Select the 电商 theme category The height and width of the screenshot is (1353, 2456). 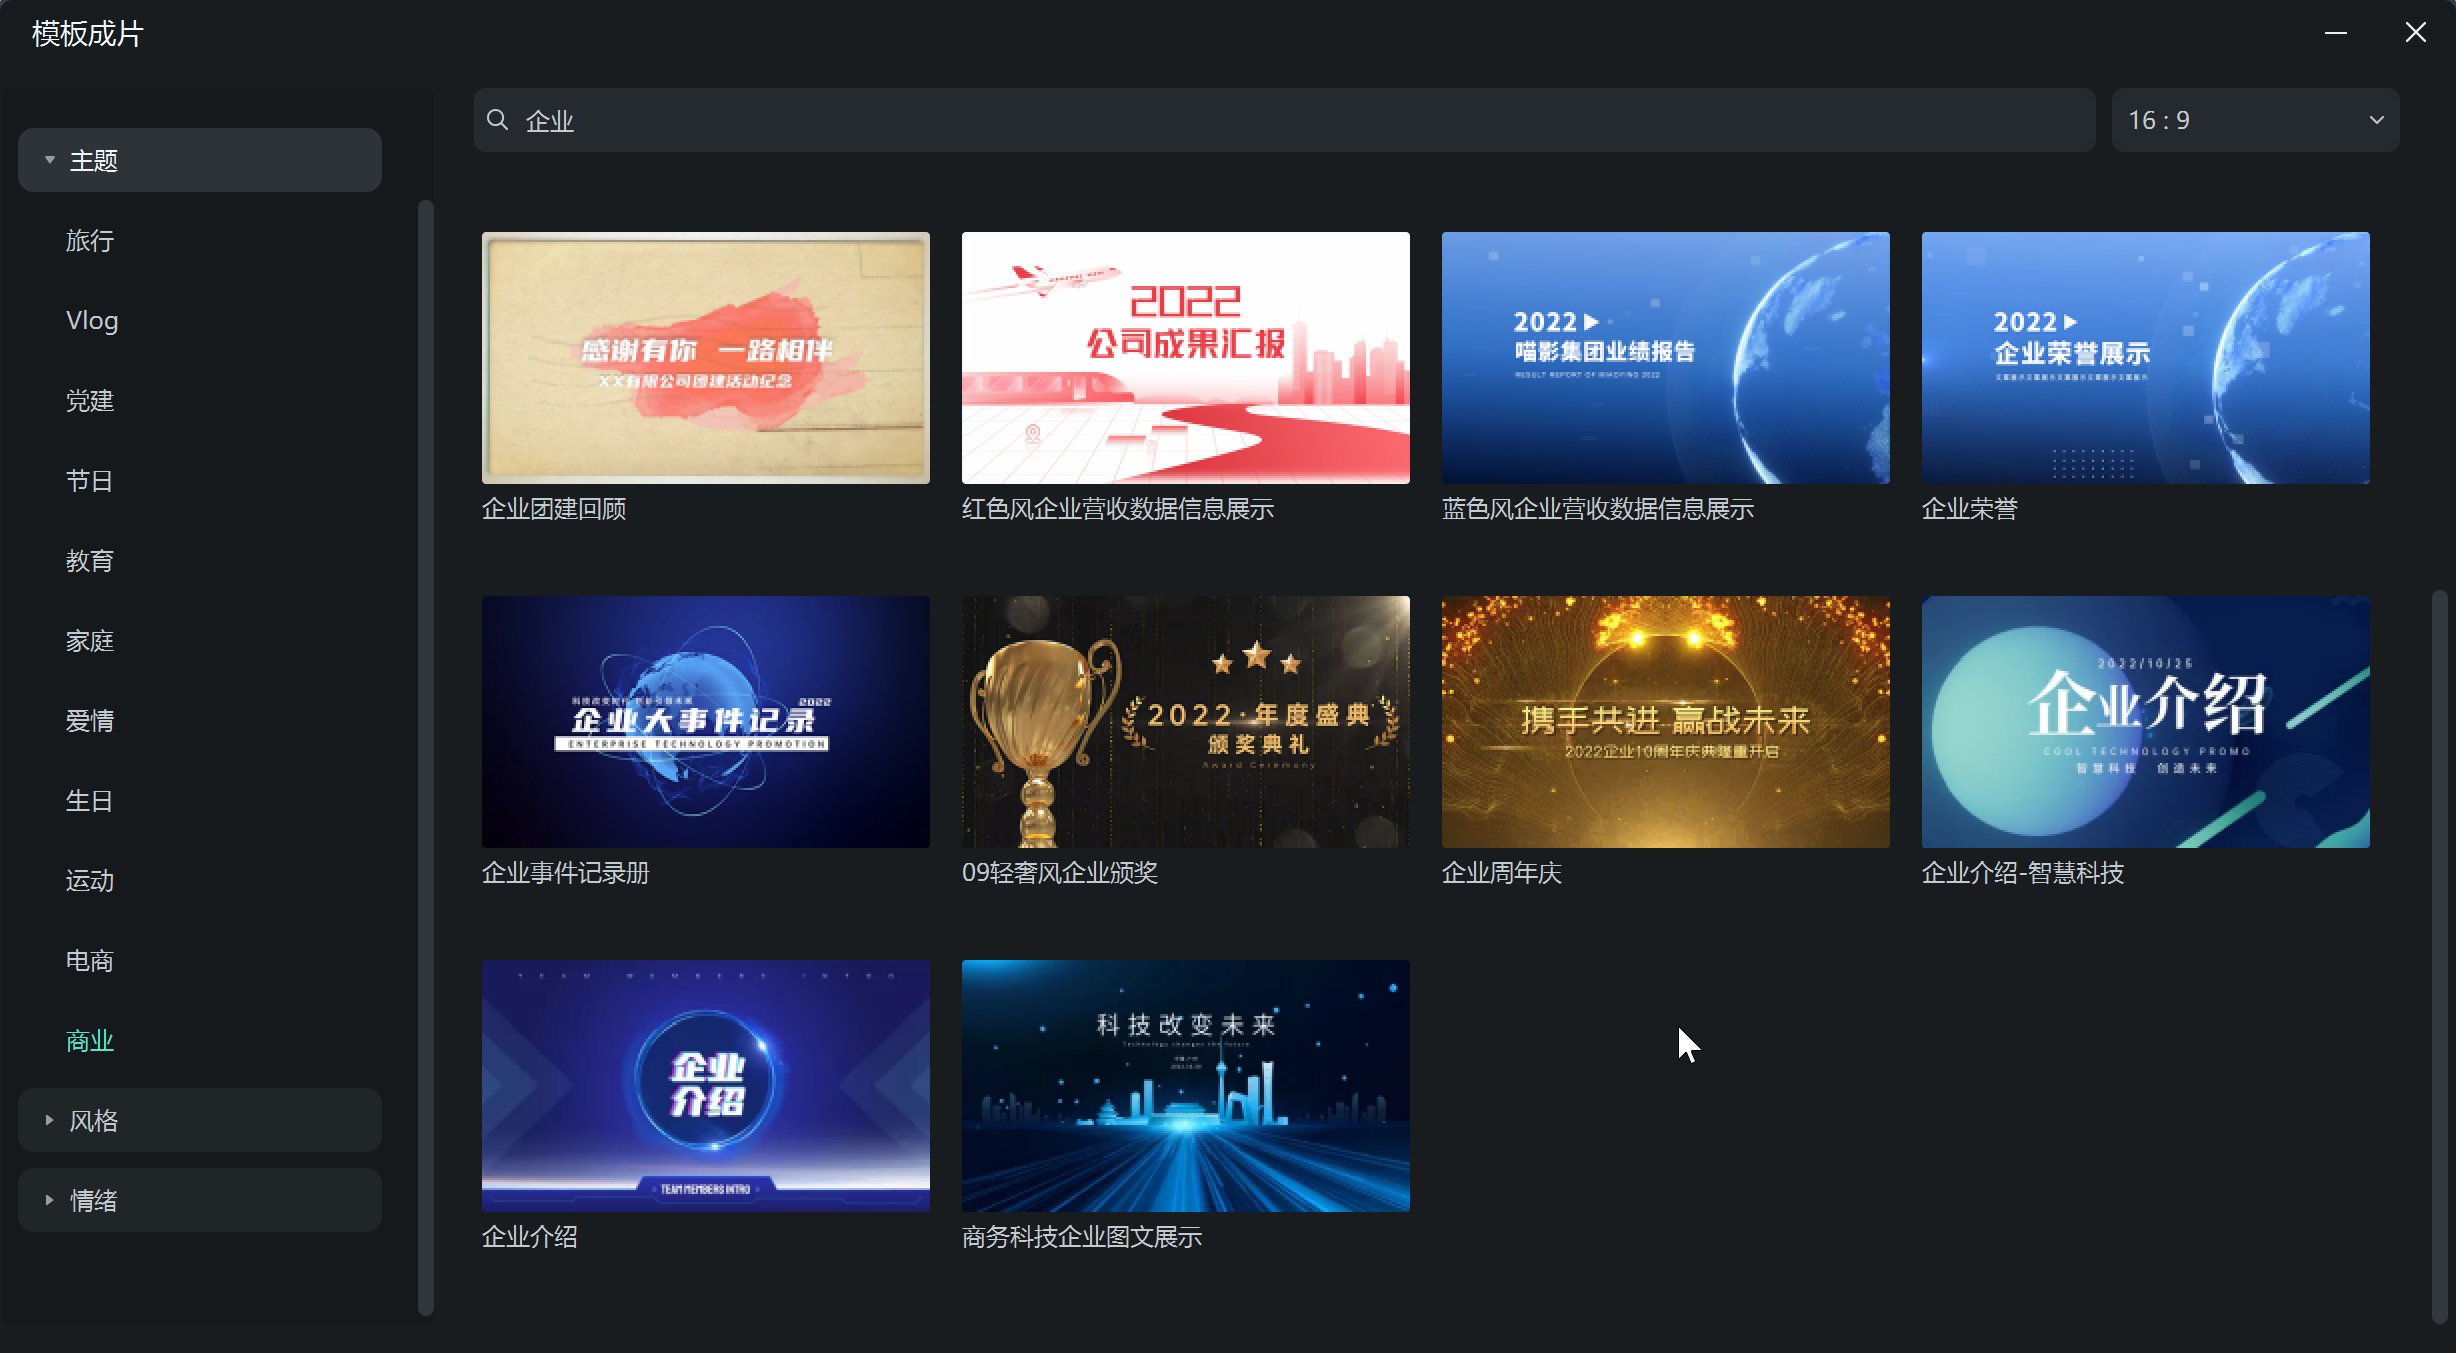[x=90, y=960]
